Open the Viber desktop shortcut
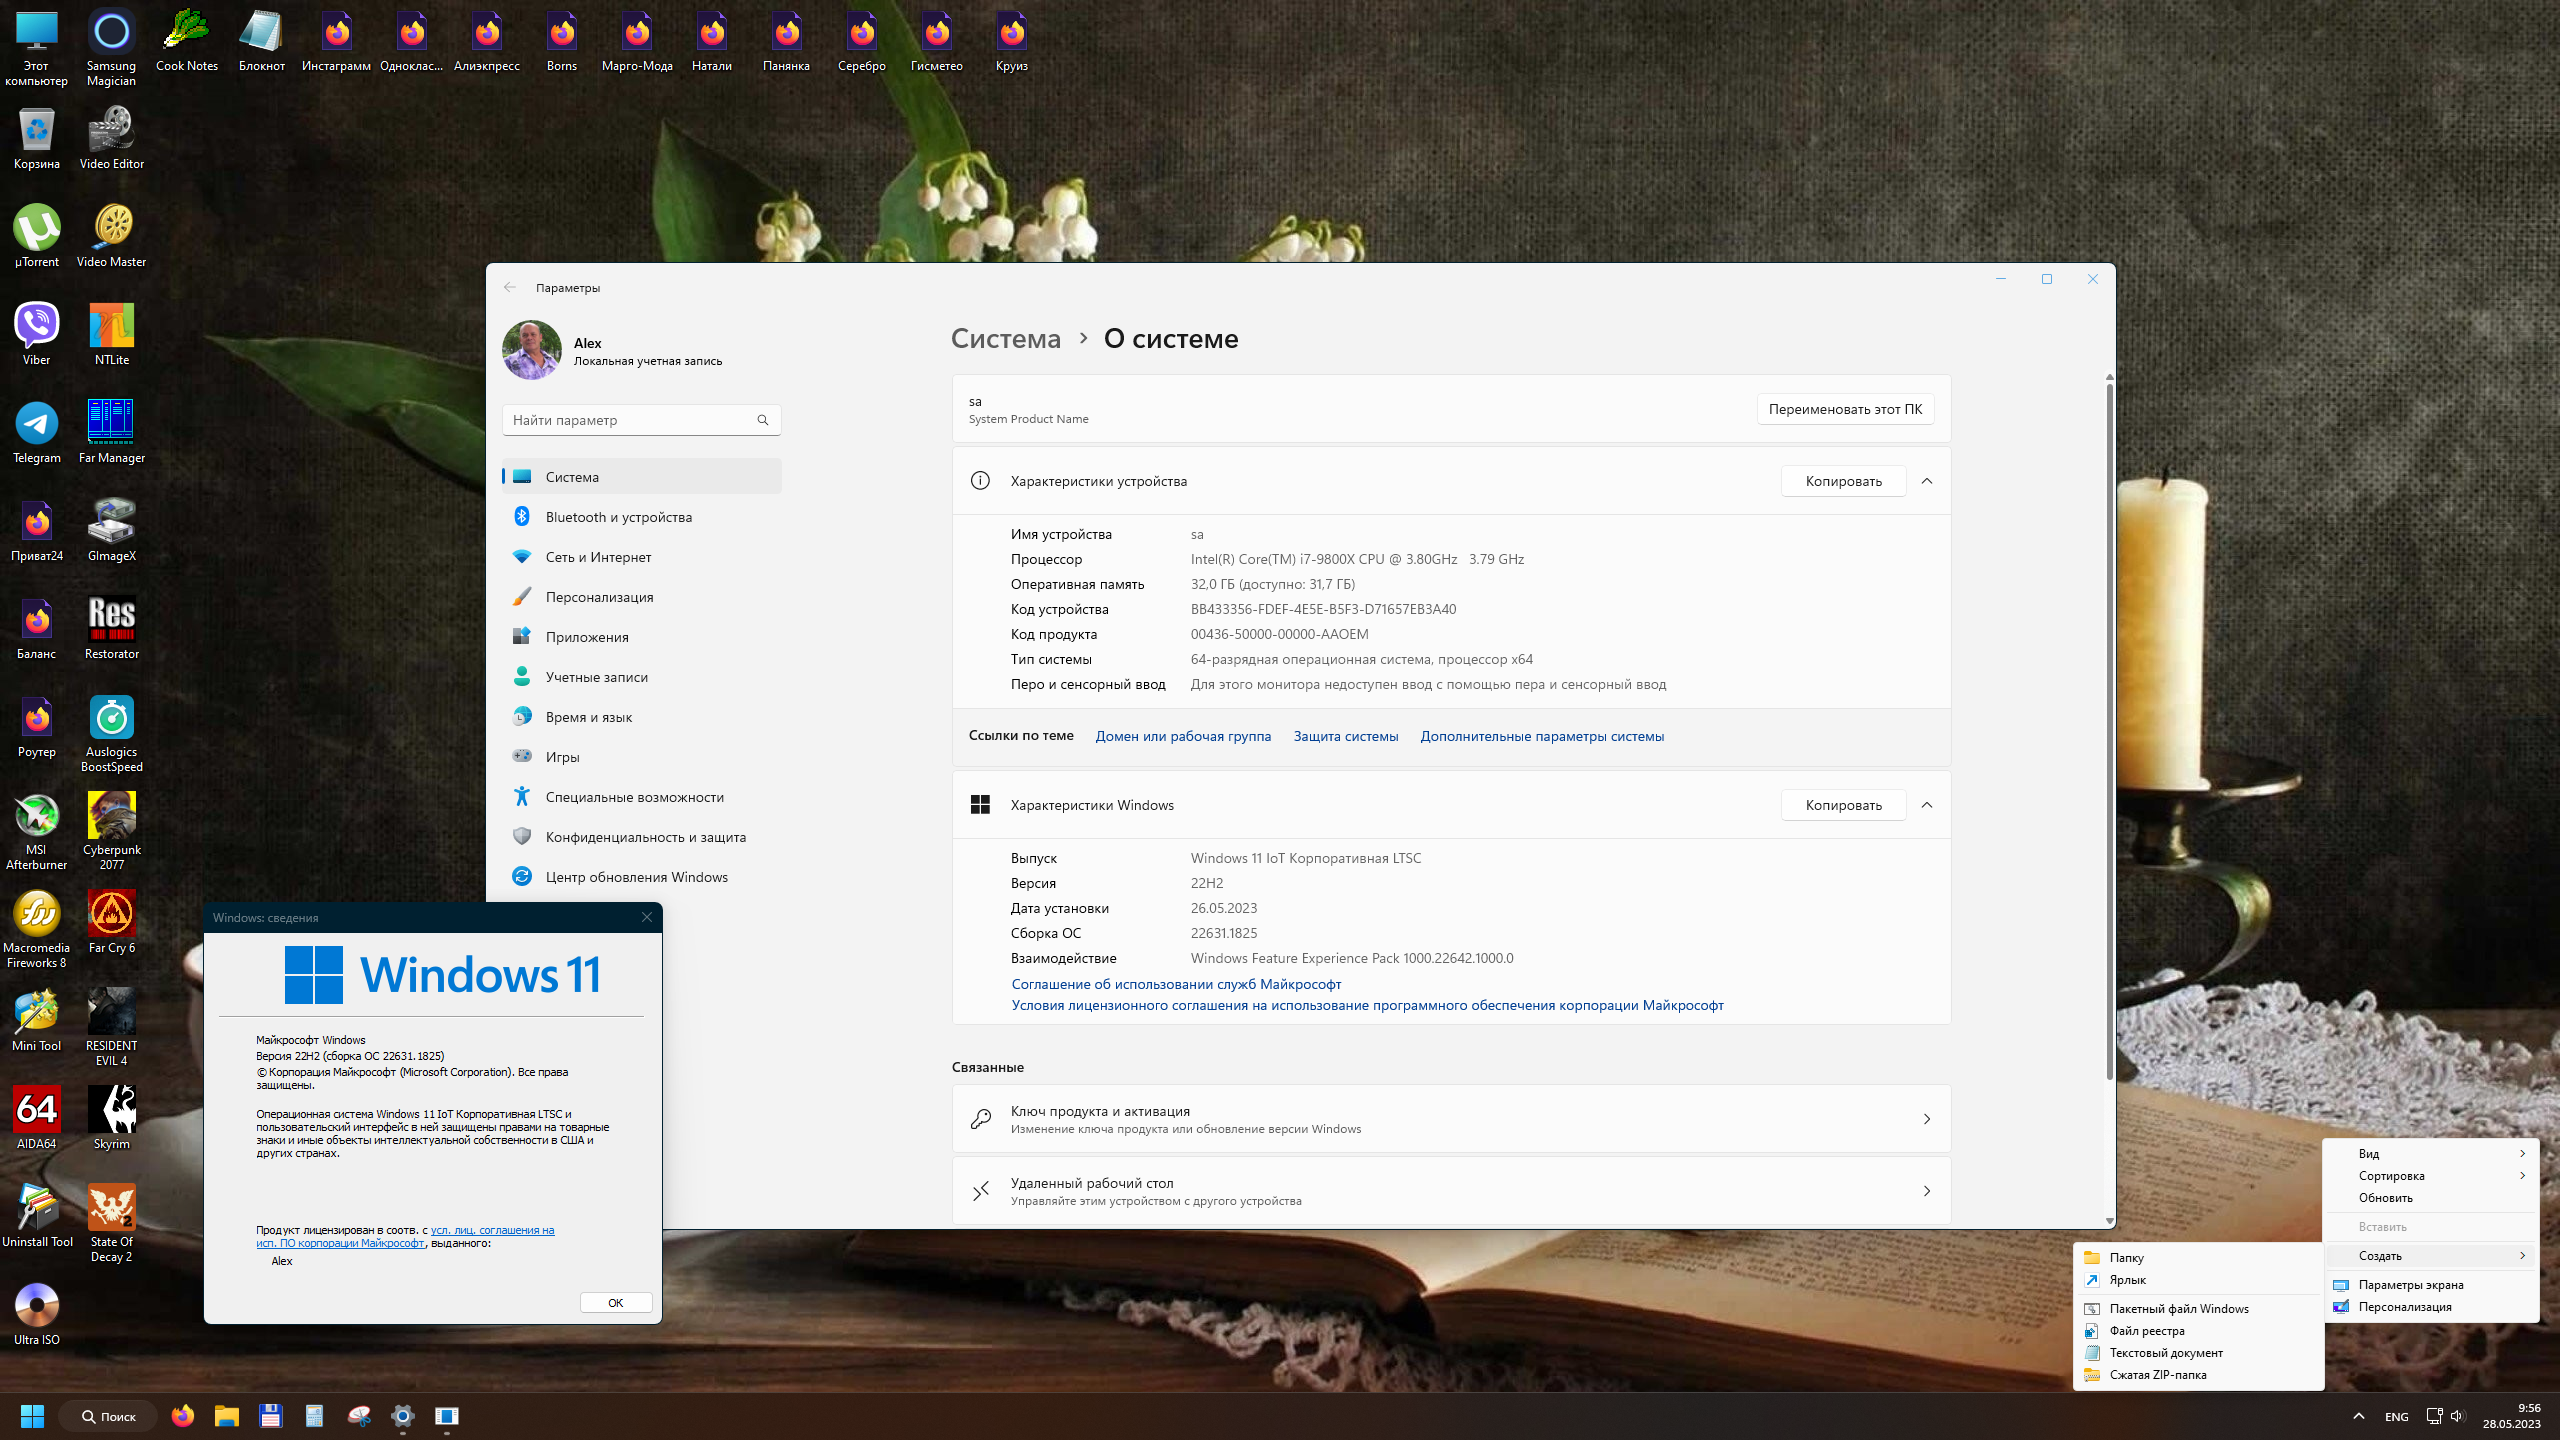Viewport: 2560px width, 1440px height. [37, 334]
